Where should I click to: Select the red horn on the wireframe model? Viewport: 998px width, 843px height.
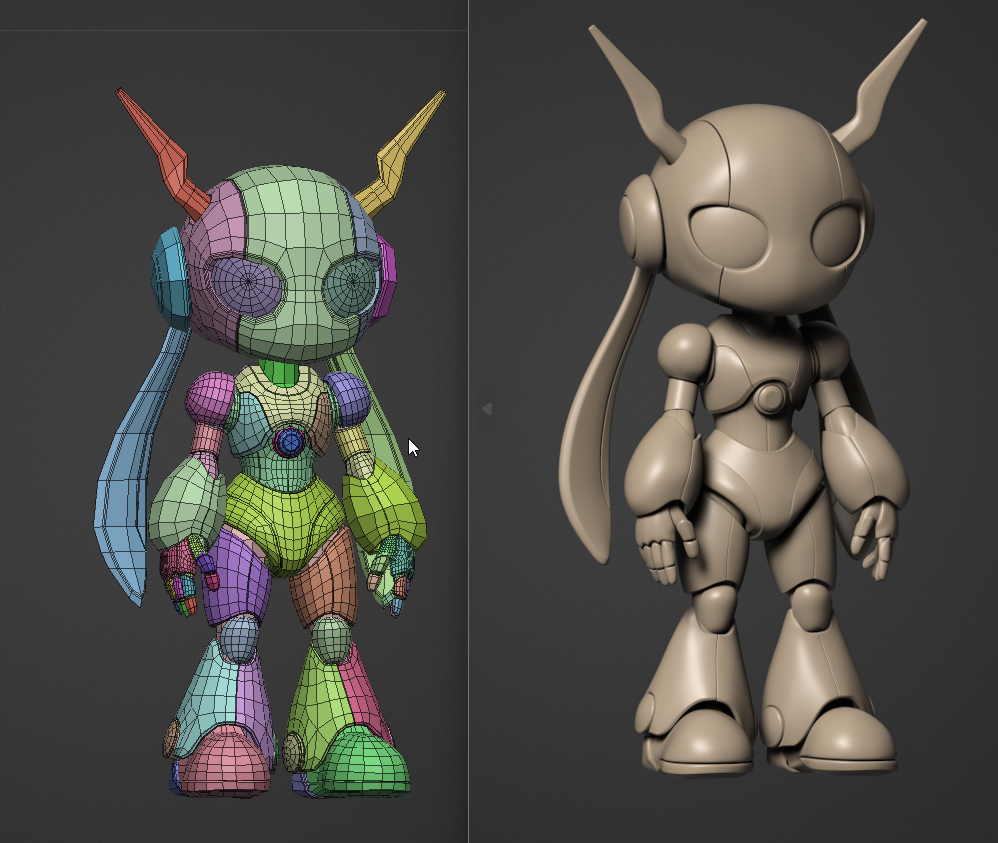point(162,151)
